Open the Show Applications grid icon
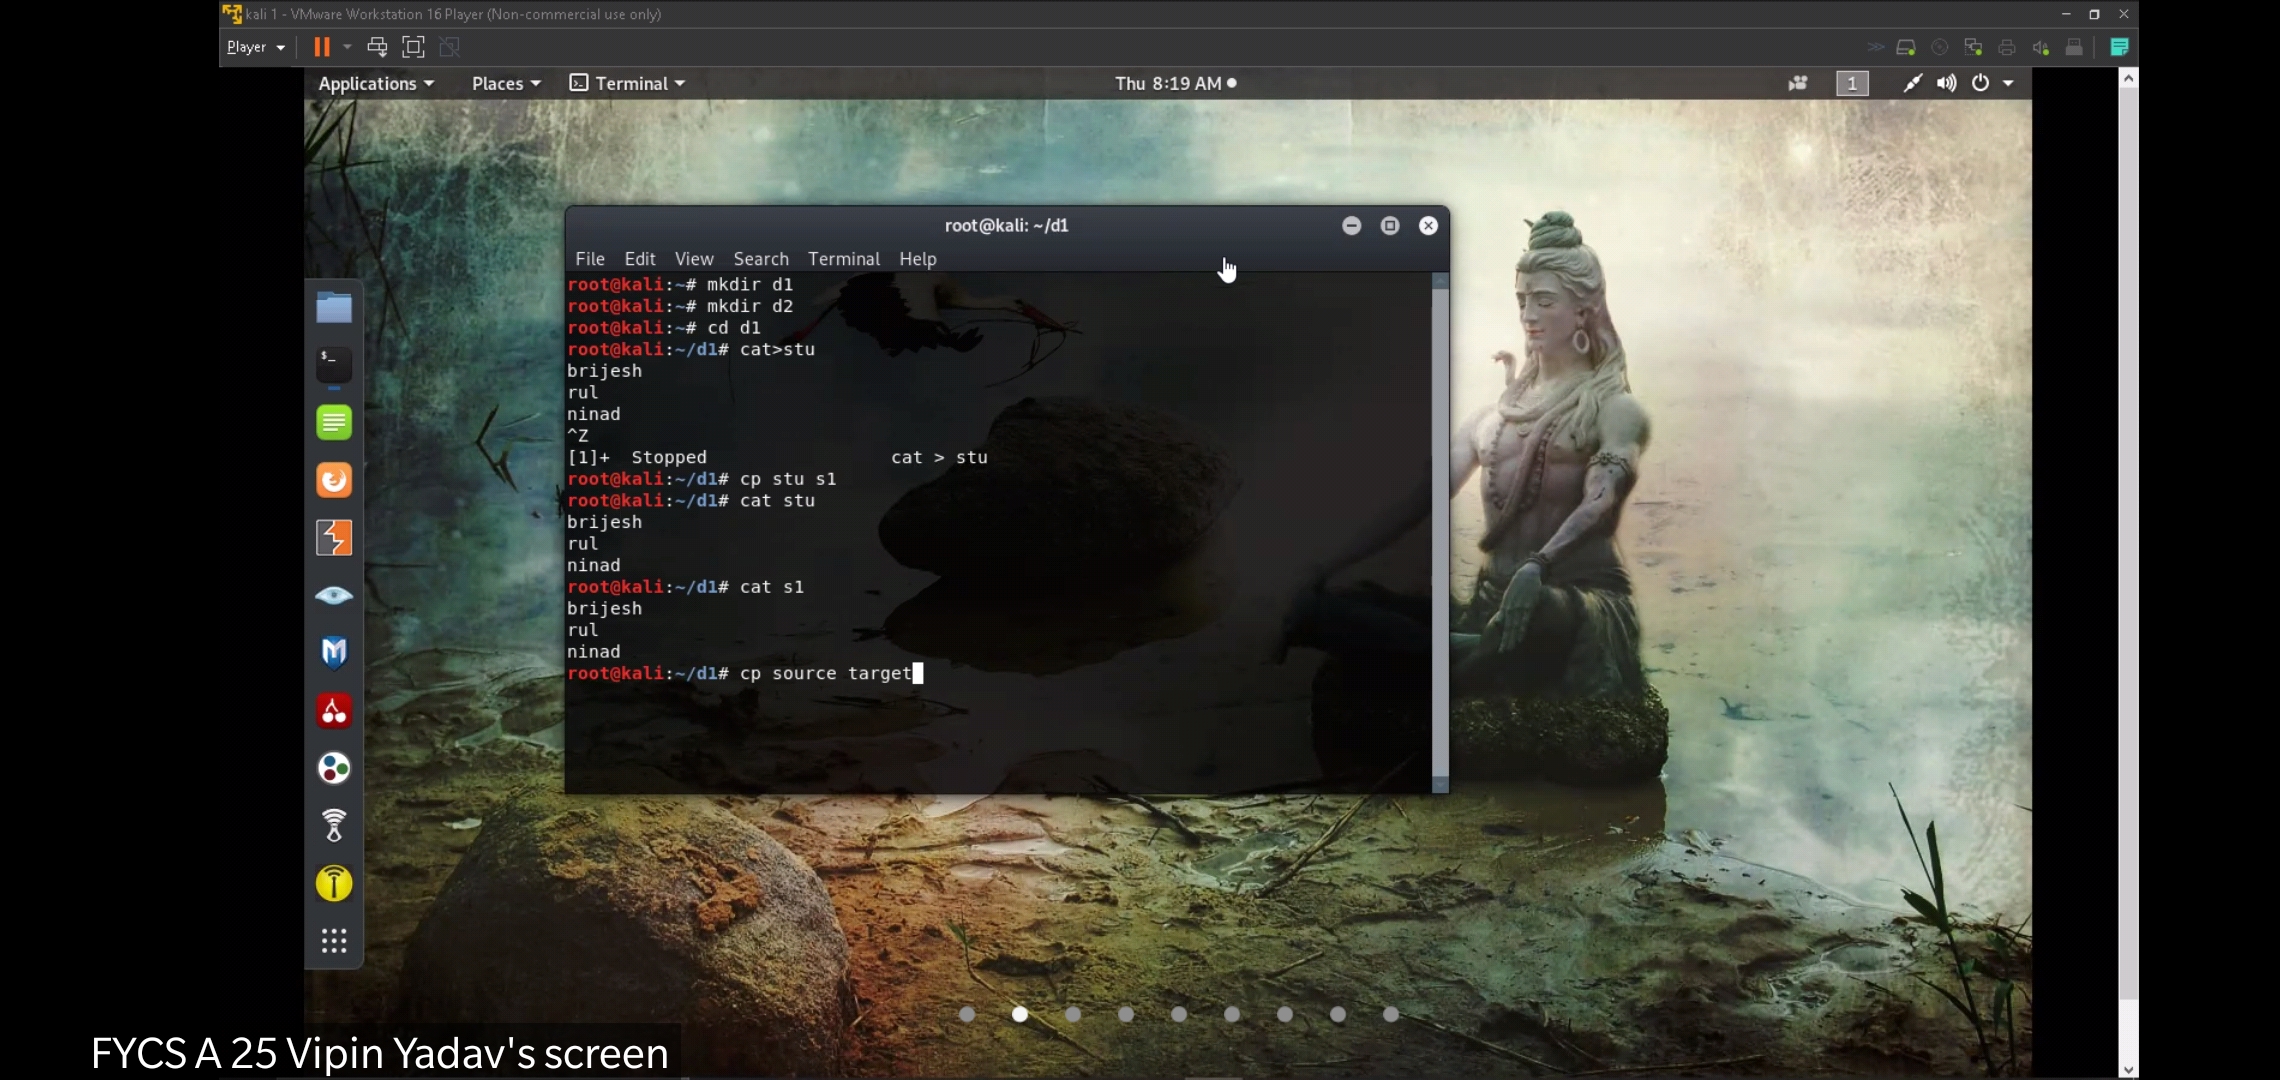This screenshot has height=1080, width=2280. (x=334, y=940)
